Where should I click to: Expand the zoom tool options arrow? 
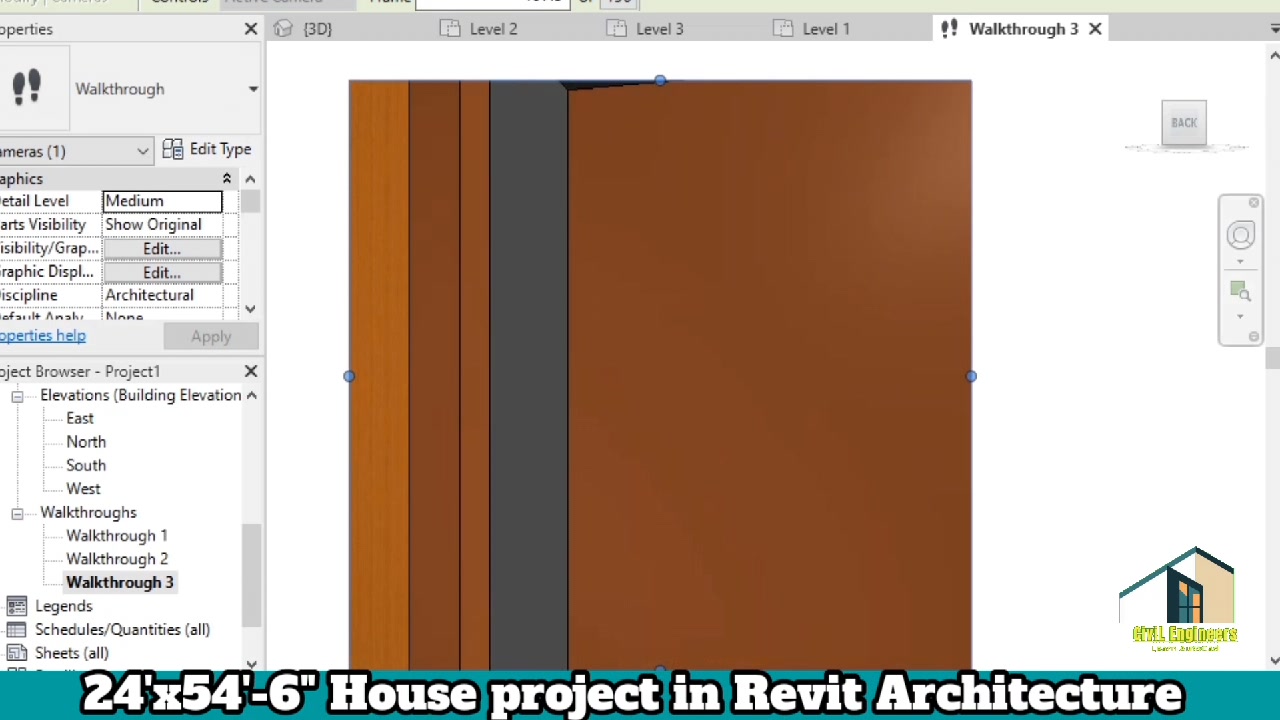click(1240, 317)
